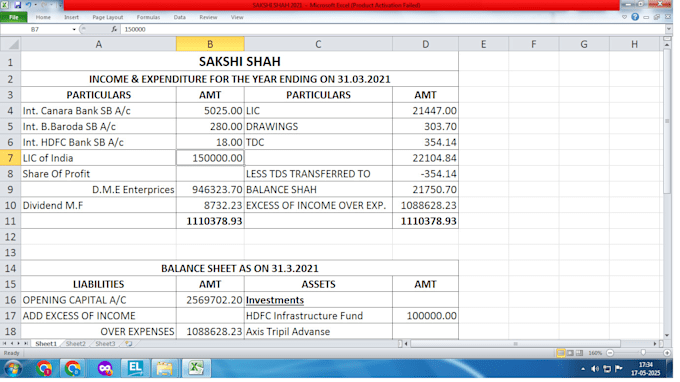
Task: Go to last sheet navigation arrow
Action: (26, 344)
